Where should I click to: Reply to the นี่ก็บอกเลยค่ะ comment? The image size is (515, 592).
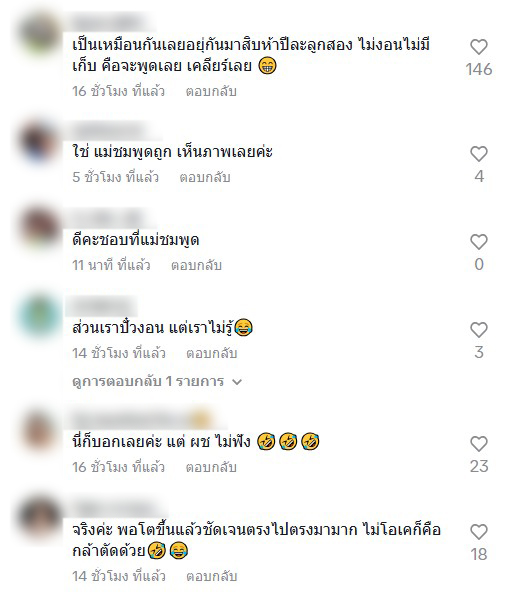tap(211, 467)
